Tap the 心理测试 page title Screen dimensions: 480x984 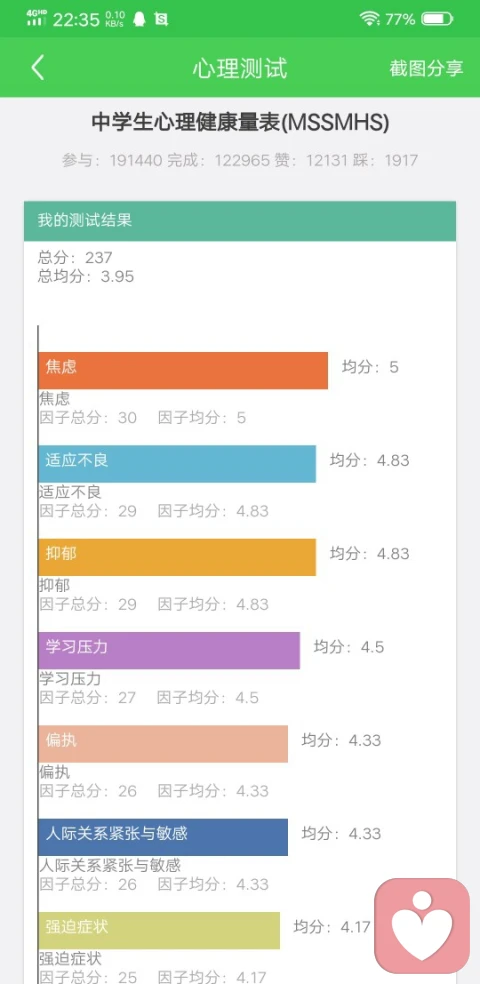(240, 68)
